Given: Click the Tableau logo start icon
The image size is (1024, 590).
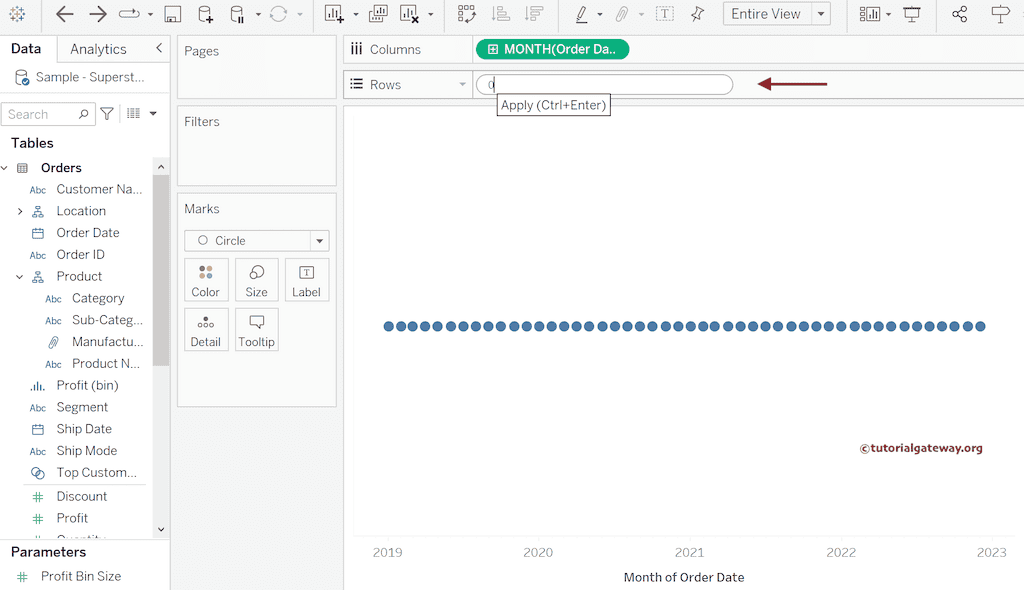Looking at the screenshot, I should (x=18, y=14).
